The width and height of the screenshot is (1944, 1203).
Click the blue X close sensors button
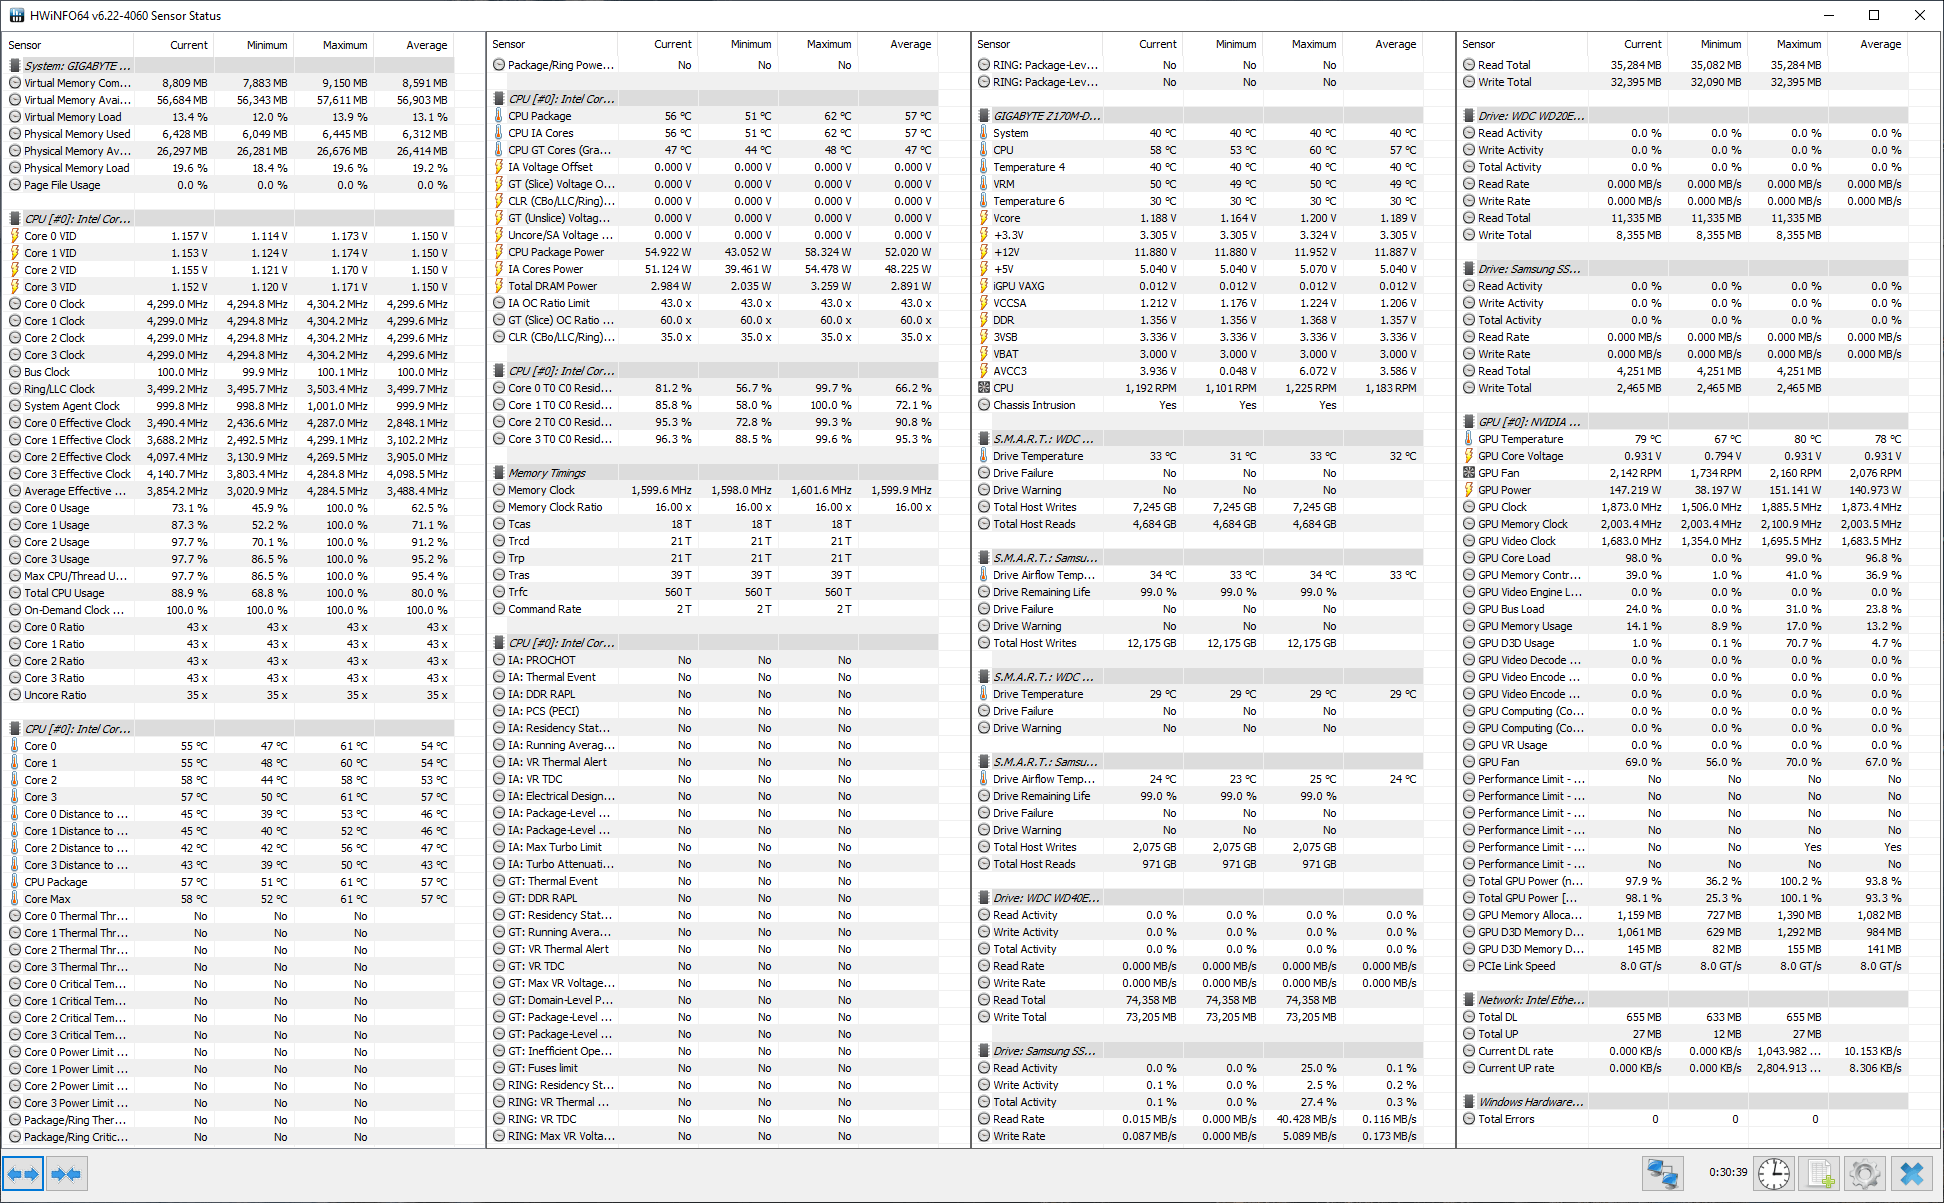[1911, 1173]
